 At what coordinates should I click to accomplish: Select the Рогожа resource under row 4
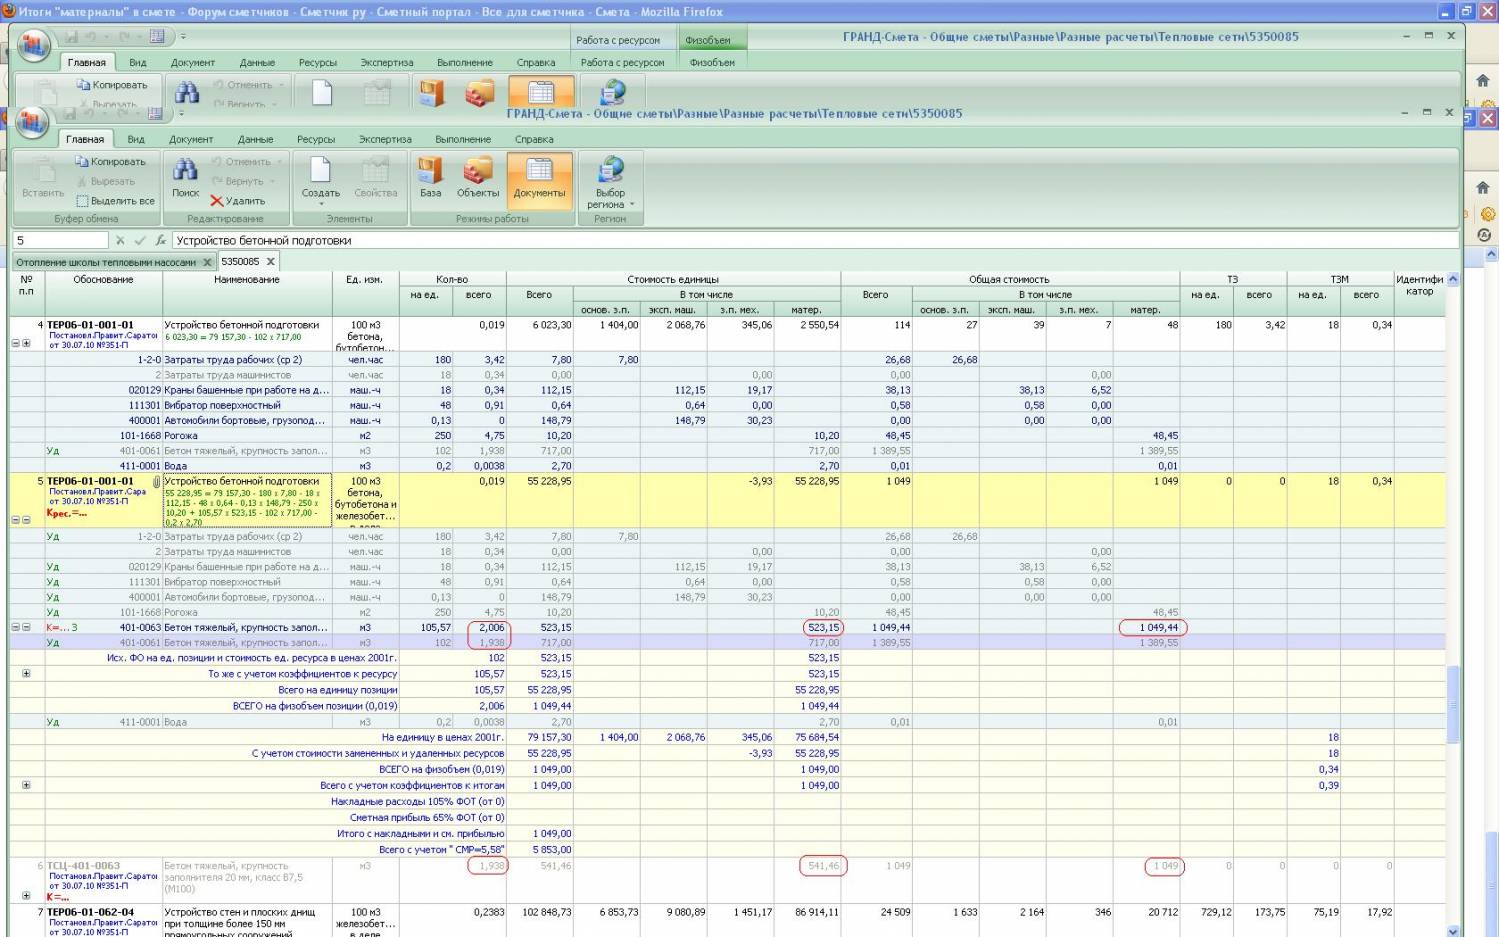tap(181, 436)
